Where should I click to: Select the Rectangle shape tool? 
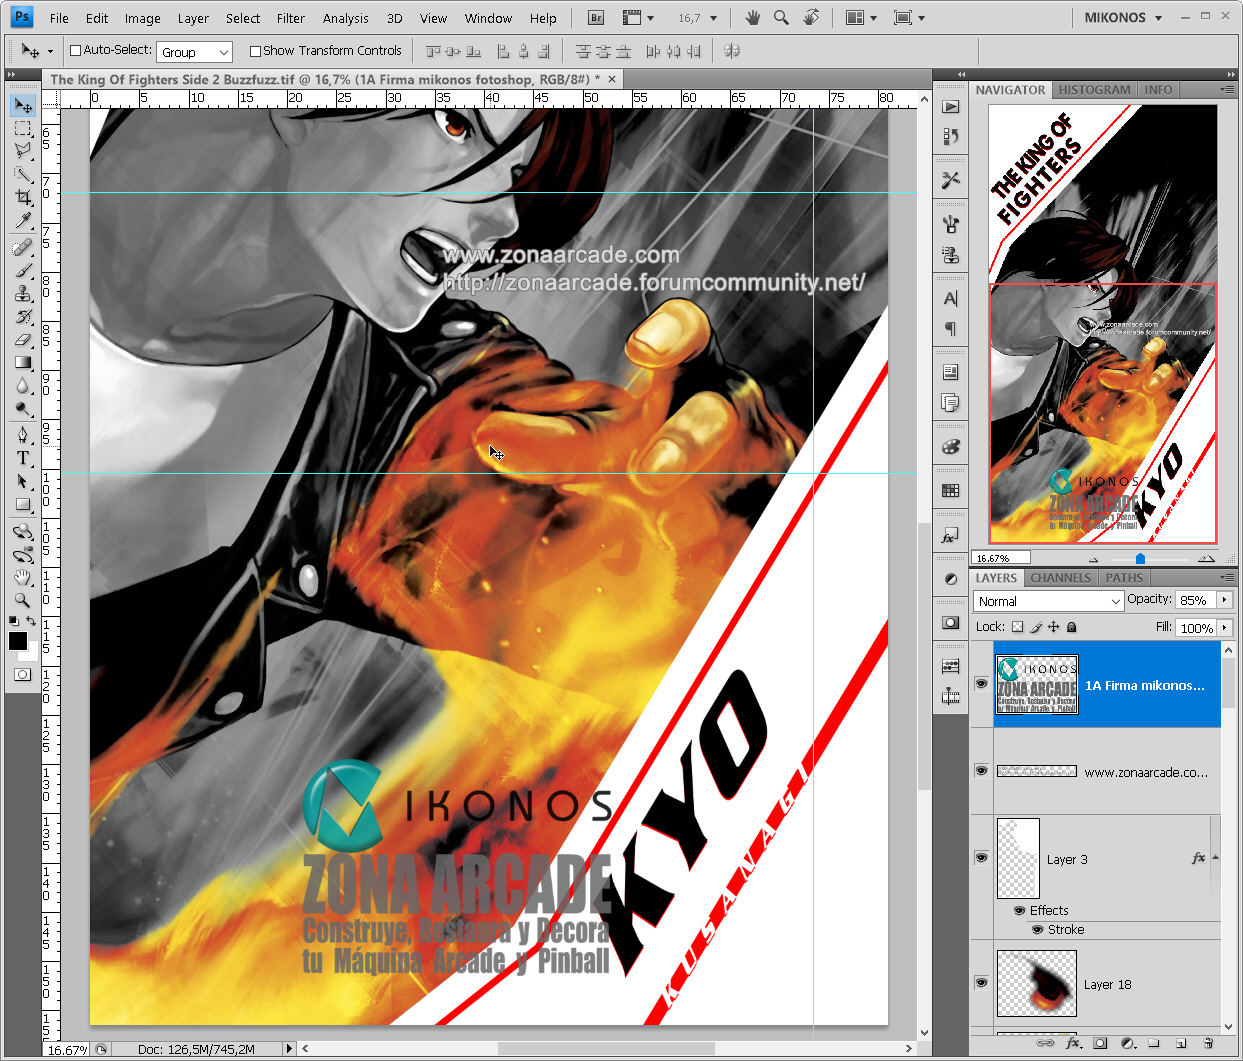tap(23, 503)
